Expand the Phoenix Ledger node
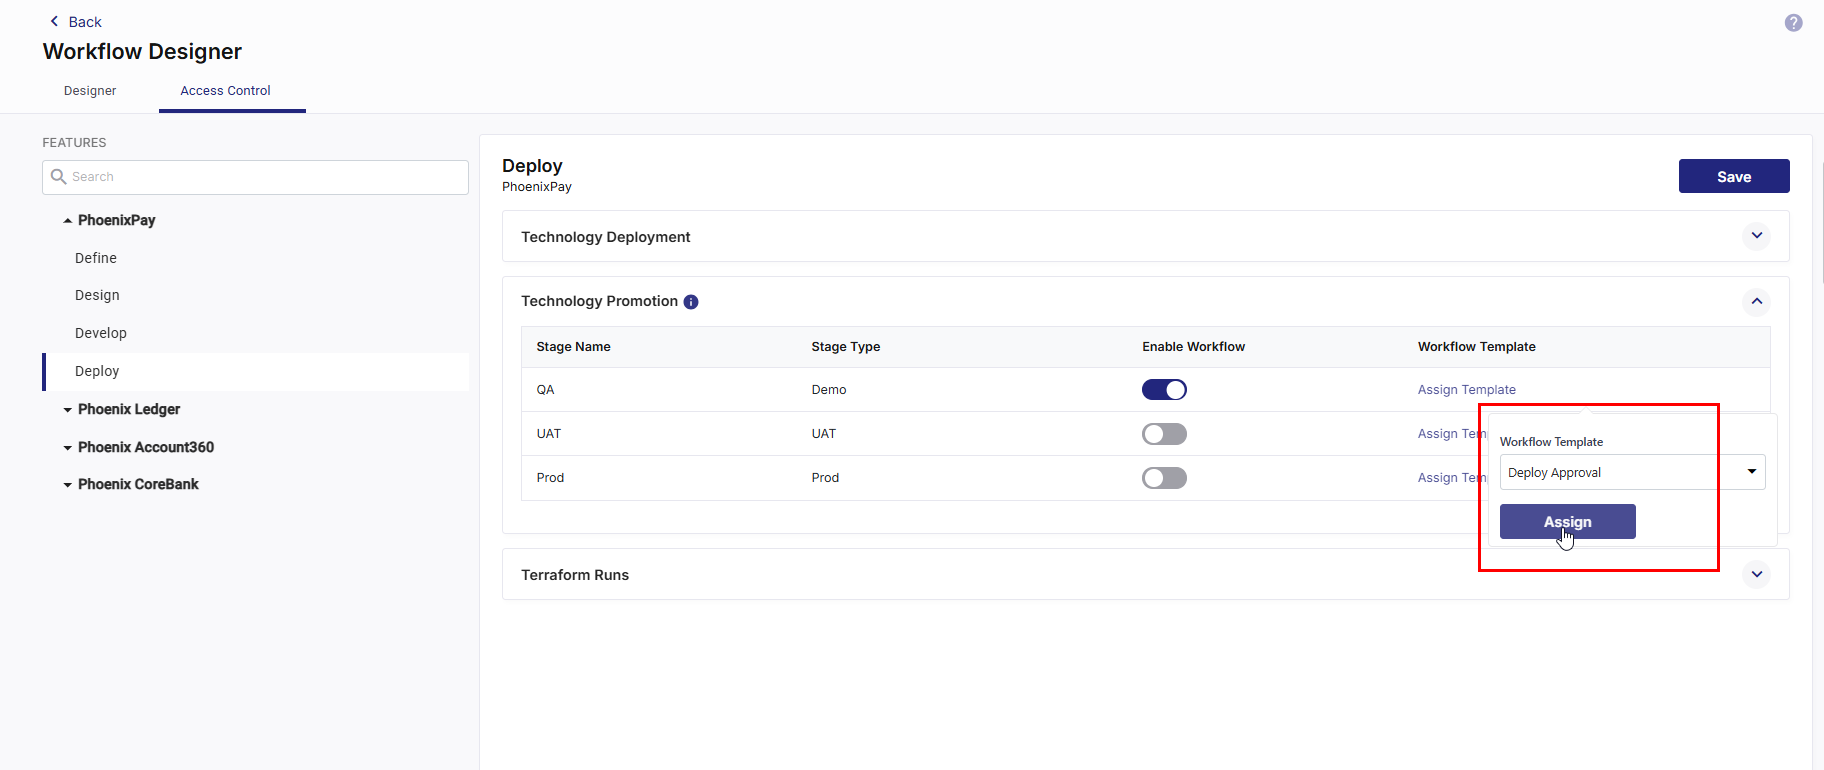 [x=68, y=410]
